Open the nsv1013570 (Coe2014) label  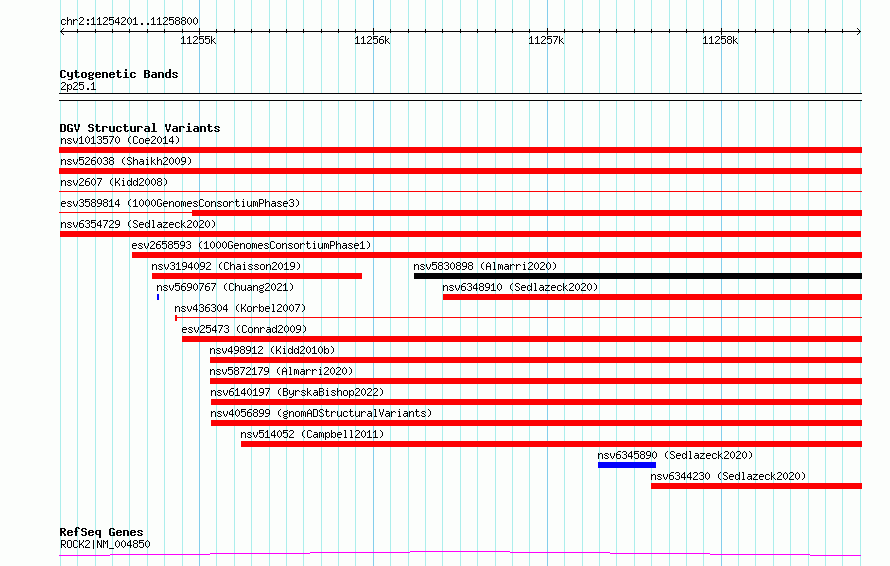(120, 140)
